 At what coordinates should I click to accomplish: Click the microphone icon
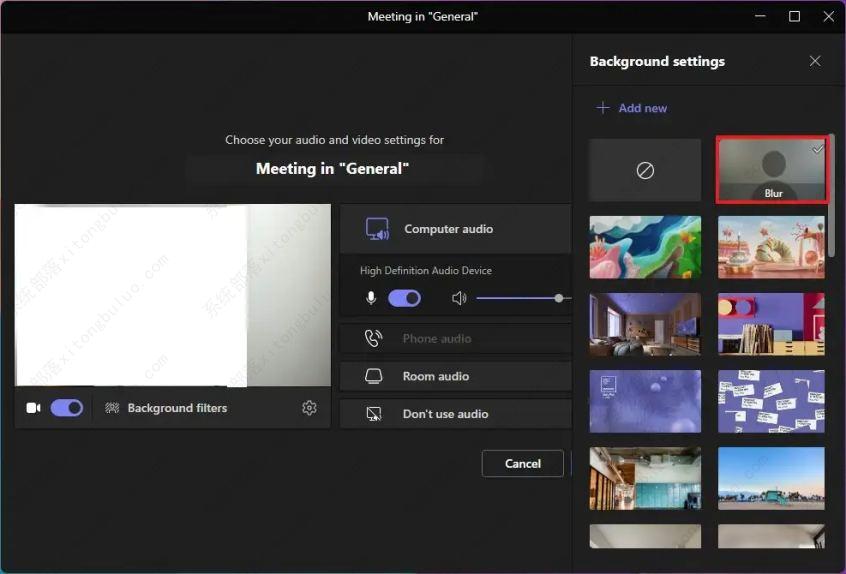pos(371,298)
